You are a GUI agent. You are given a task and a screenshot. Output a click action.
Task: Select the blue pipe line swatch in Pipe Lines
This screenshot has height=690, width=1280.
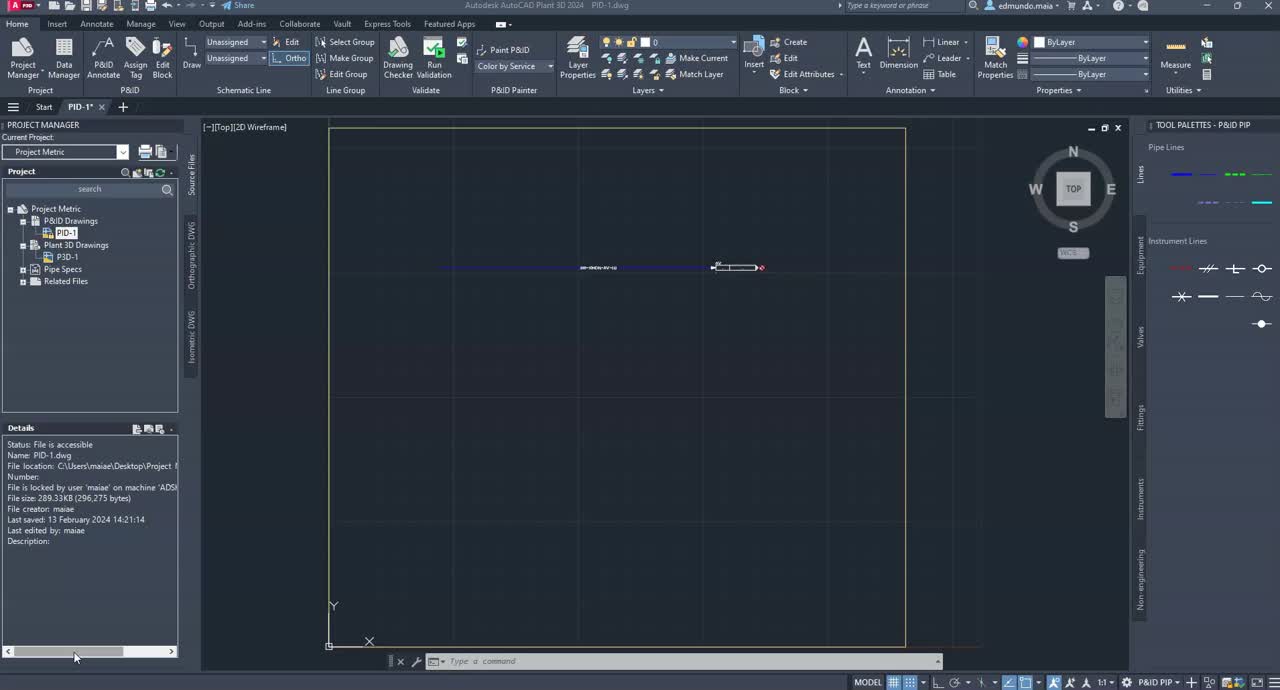[1181, 174]
